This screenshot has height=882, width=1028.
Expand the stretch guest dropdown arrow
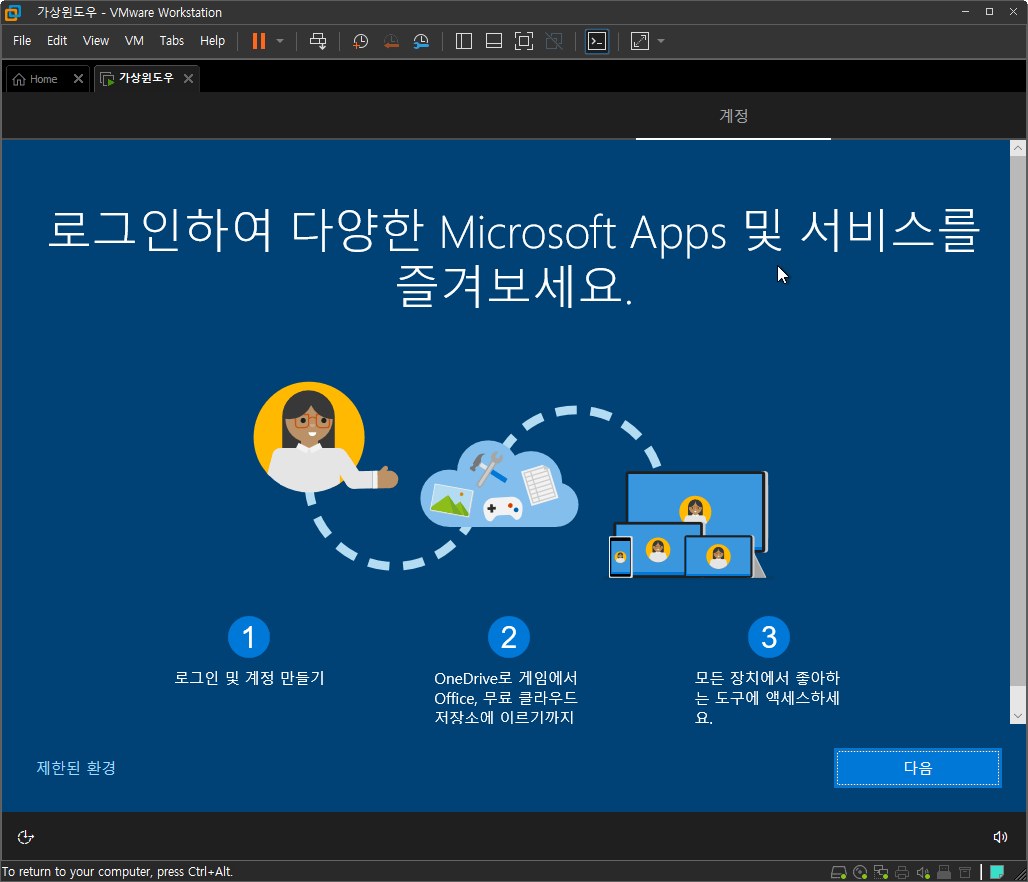(x=661, y=41)
